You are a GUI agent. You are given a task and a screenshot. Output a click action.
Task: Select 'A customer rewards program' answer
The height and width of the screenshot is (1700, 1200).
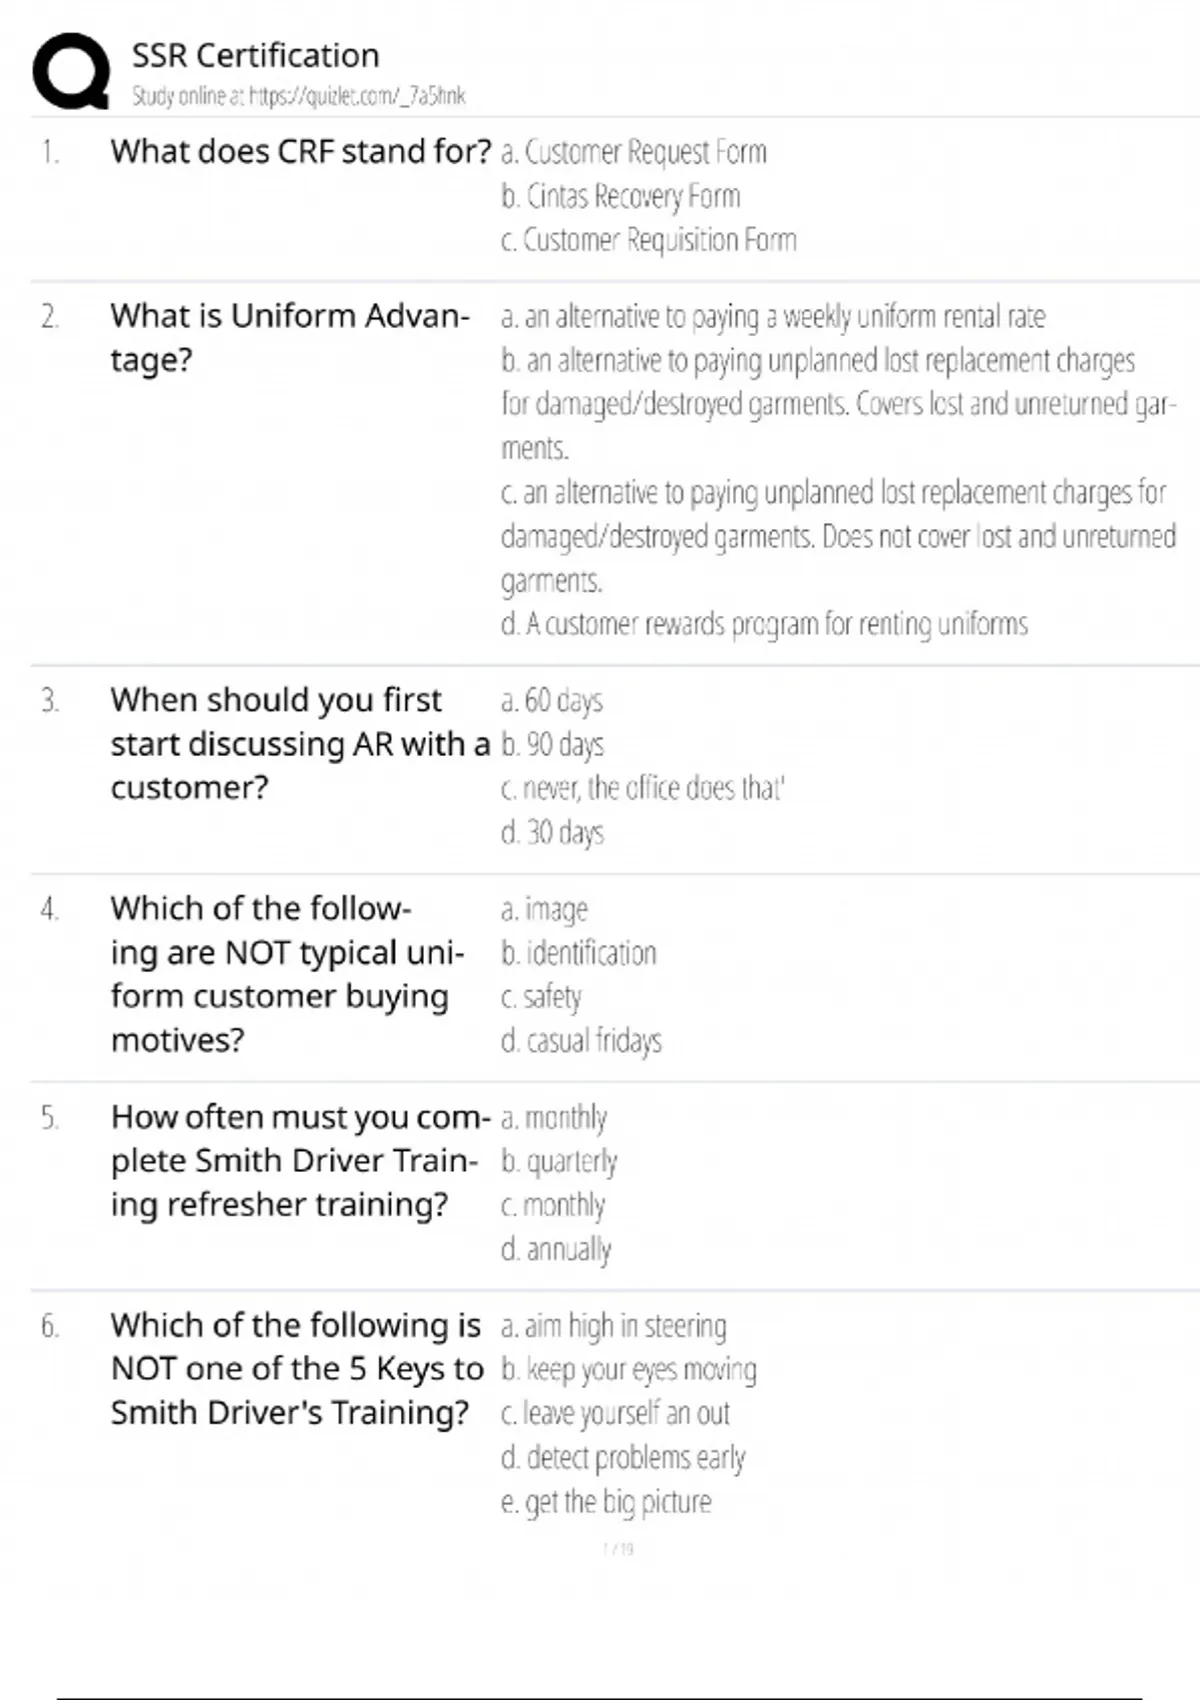[x=764, y=624]
